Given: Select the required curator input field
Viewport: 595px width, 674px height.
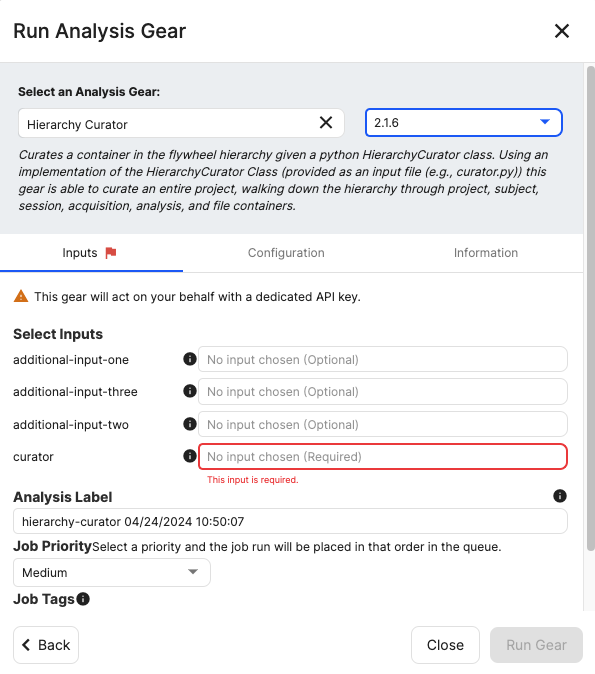Looking at the screenshot, I should click(x=383, y=456).
